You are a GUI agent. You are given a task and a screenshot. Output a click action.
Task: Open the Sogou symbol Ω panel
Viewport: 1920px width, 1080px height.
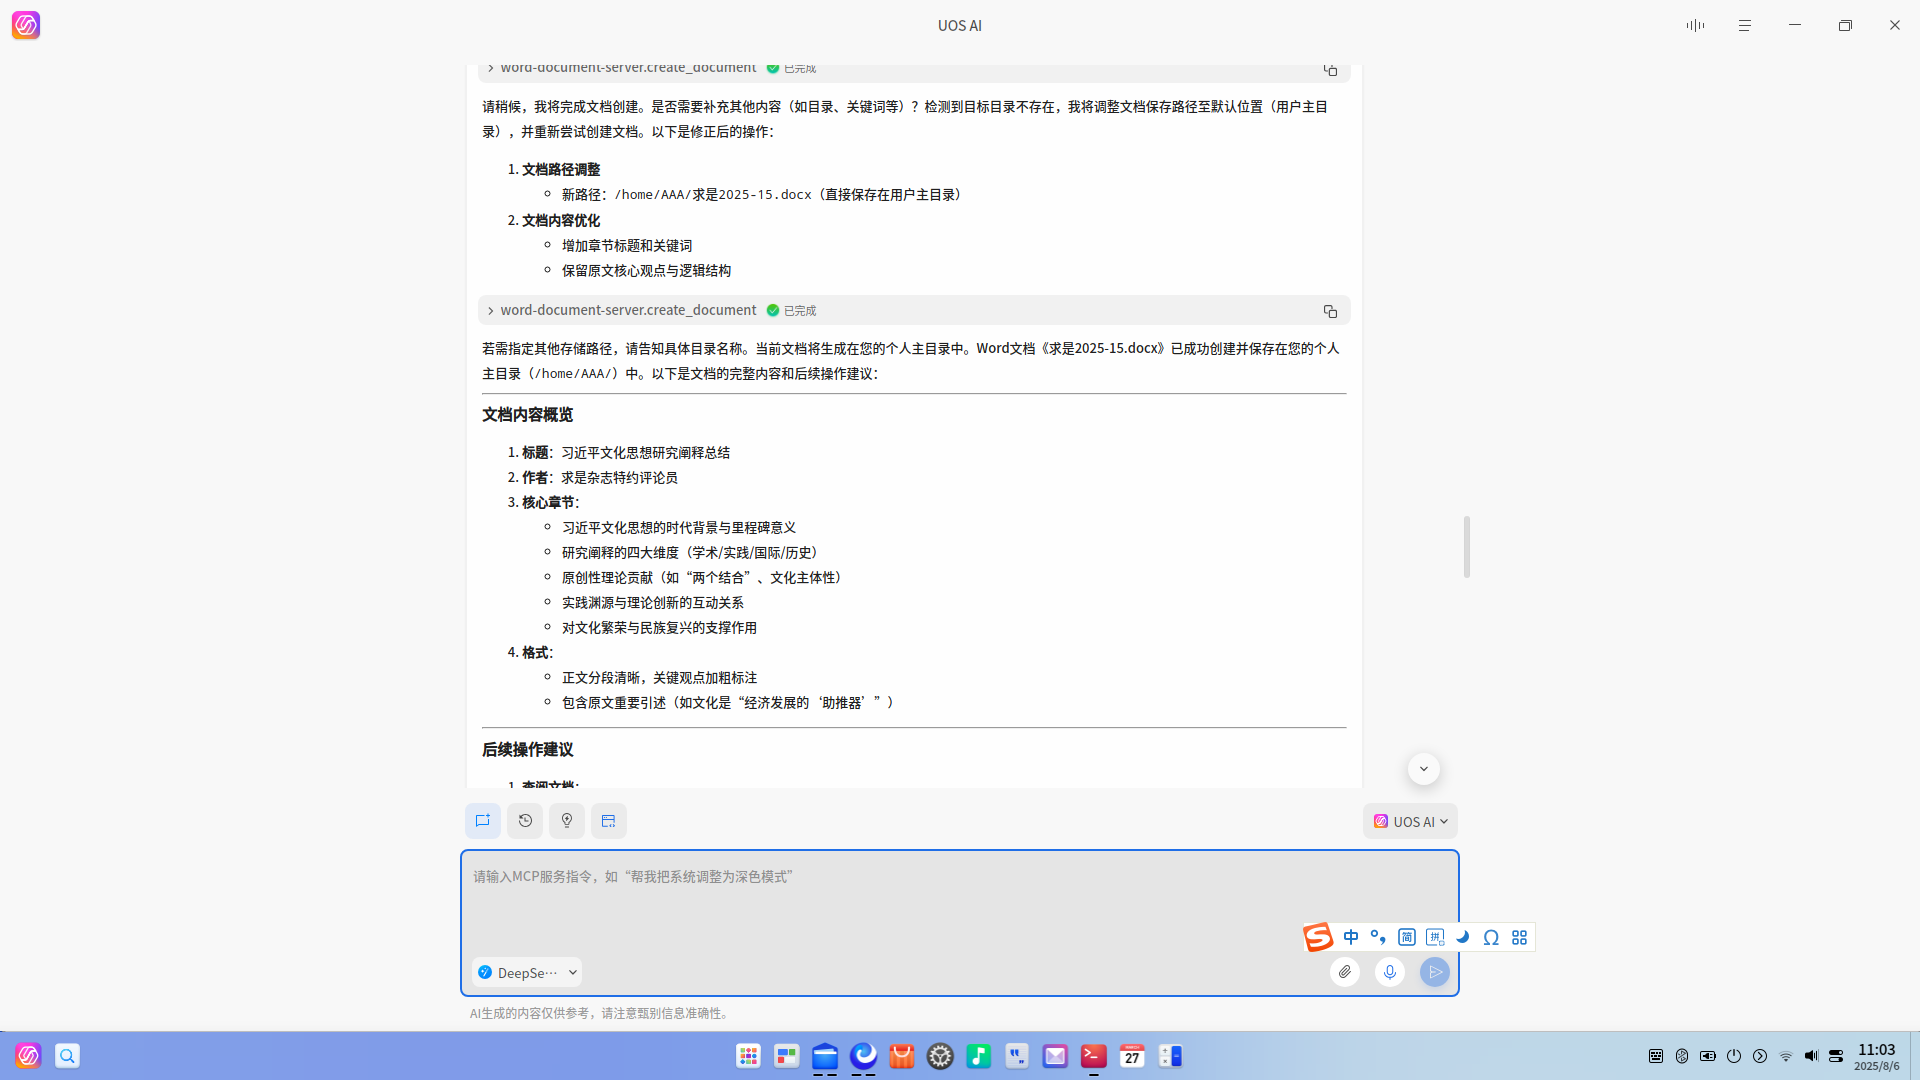coord(1491,937)
